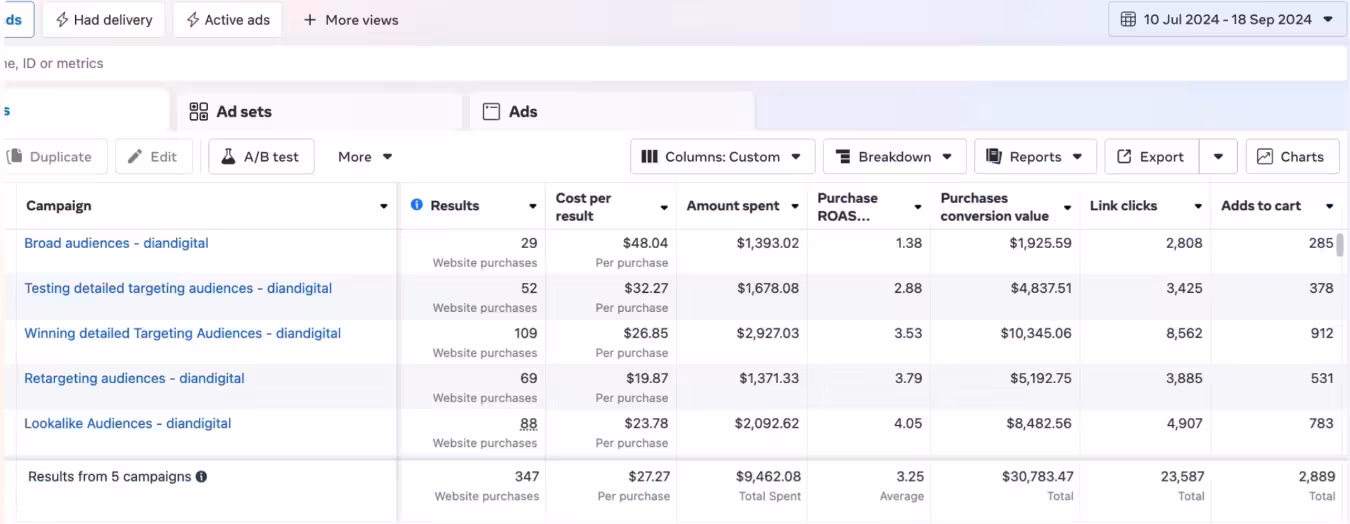Image resolution: width=1350 pixels, height=524 pixels.
Task: Click the Export button
Action: coord(1151,156)
